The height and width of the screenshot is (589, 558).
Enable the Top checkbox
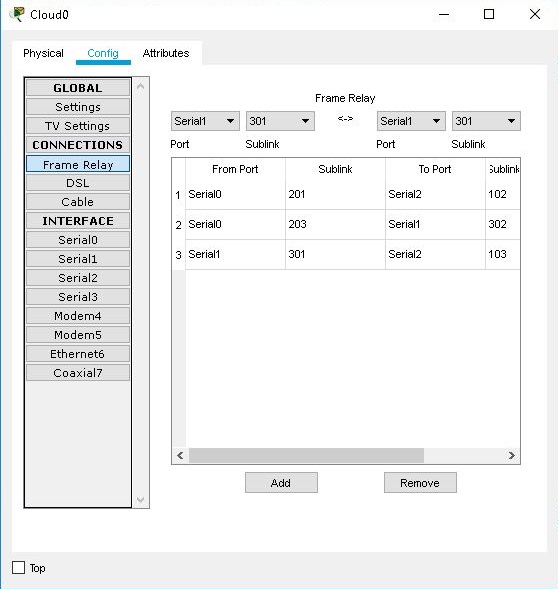click(x=18, y=568)
